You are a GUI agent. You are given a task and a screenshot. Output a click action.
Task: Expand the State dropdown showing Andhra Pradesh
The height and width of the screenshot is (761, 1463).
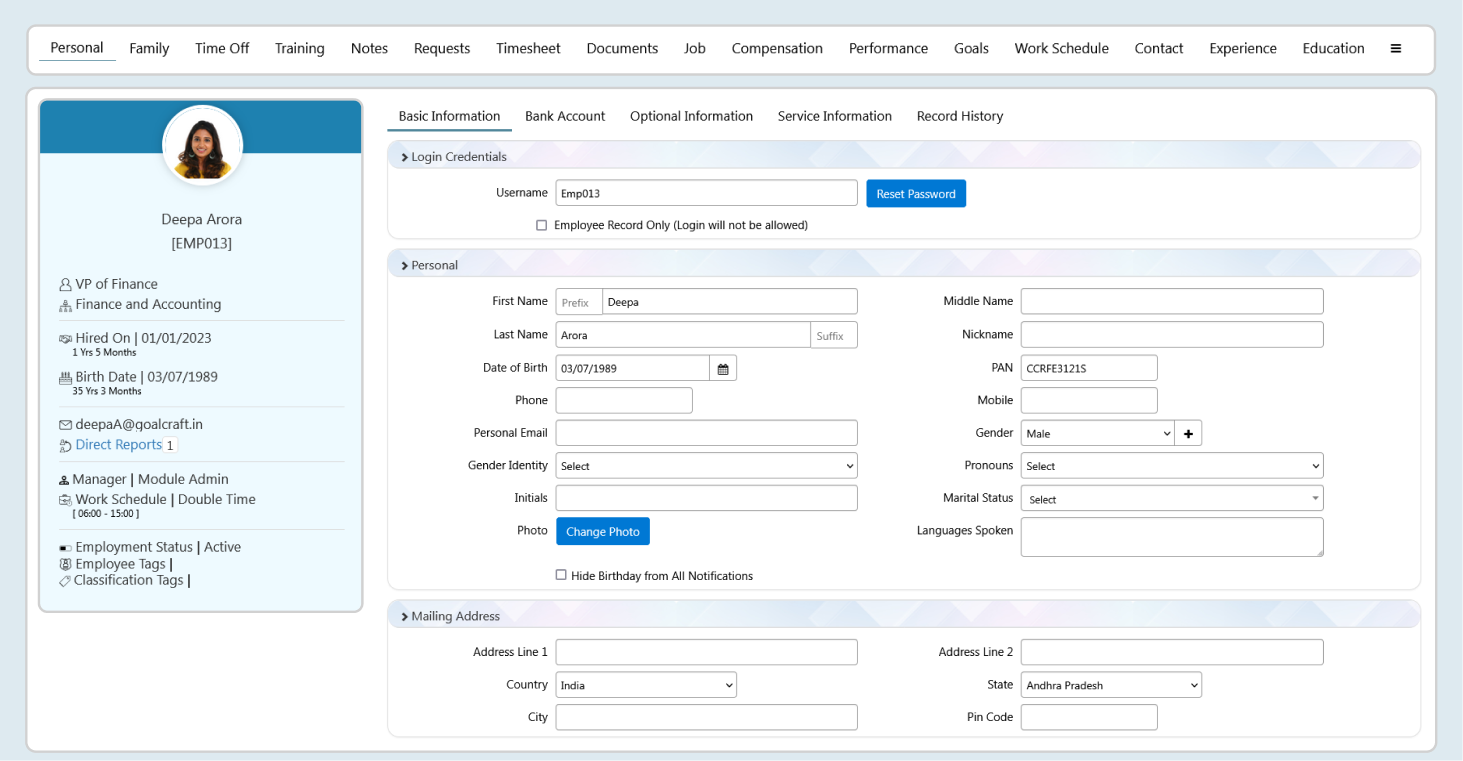pyautogui.click(x=1110, y=686)
